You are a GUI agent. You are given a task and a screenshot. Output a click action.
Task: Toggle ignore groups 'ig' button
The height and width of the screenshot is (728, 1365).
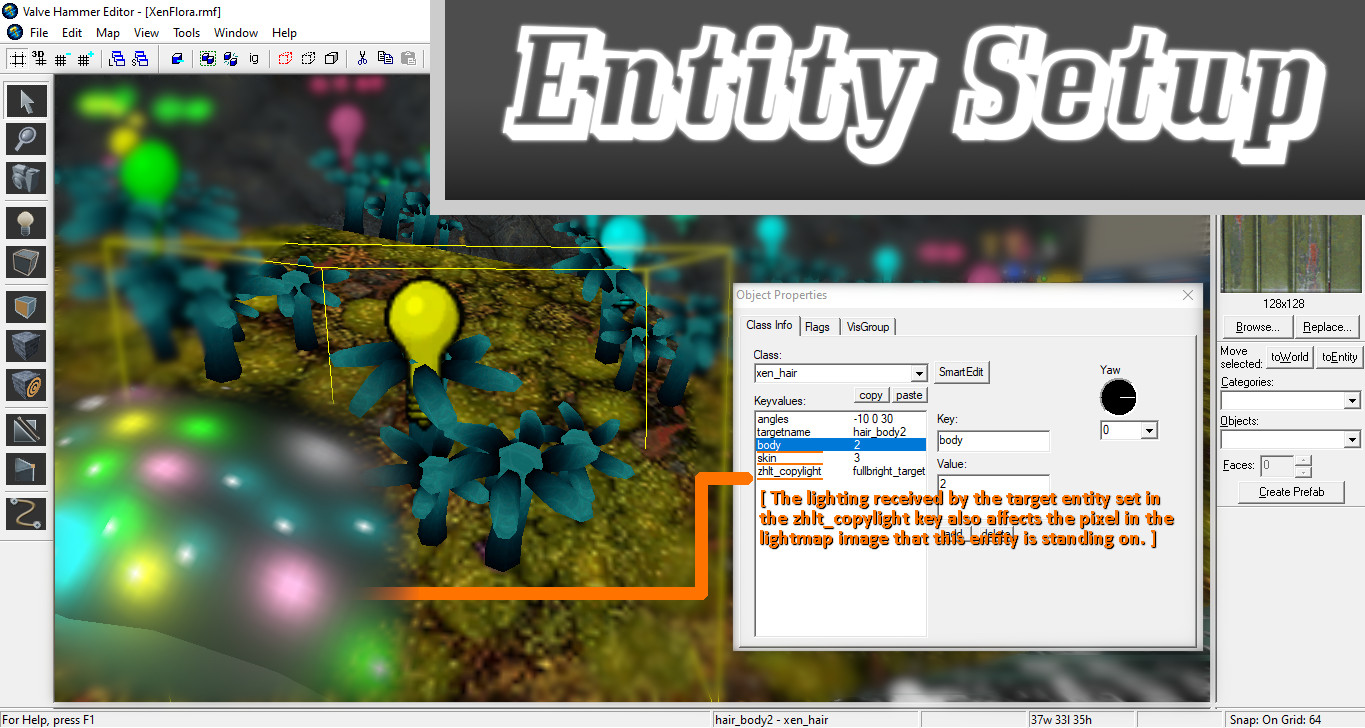click(254, 59)
